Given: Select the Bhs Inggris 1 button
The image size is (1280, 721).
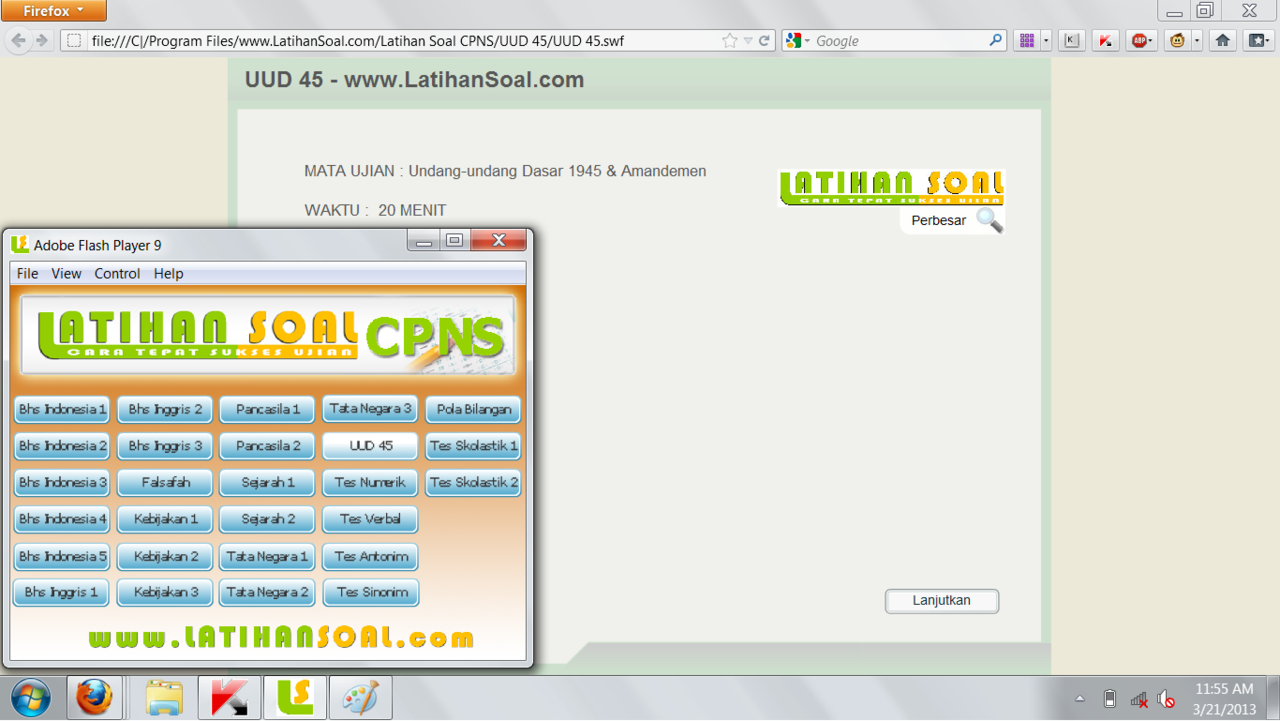Looking at the screenshot, I should point(62,593).
